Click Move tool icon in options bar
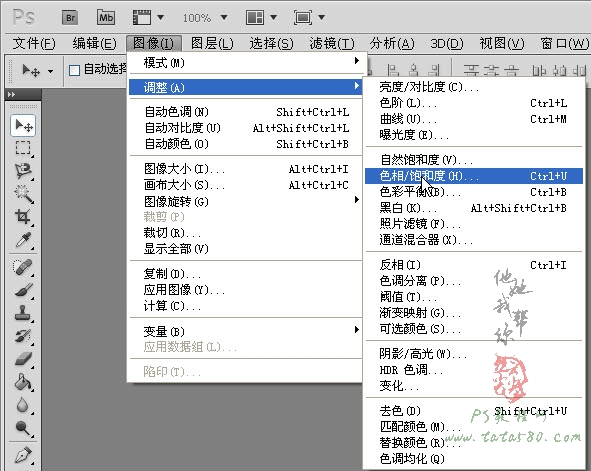591x471 pixels. pyautogui.click(x=31, y=70)
